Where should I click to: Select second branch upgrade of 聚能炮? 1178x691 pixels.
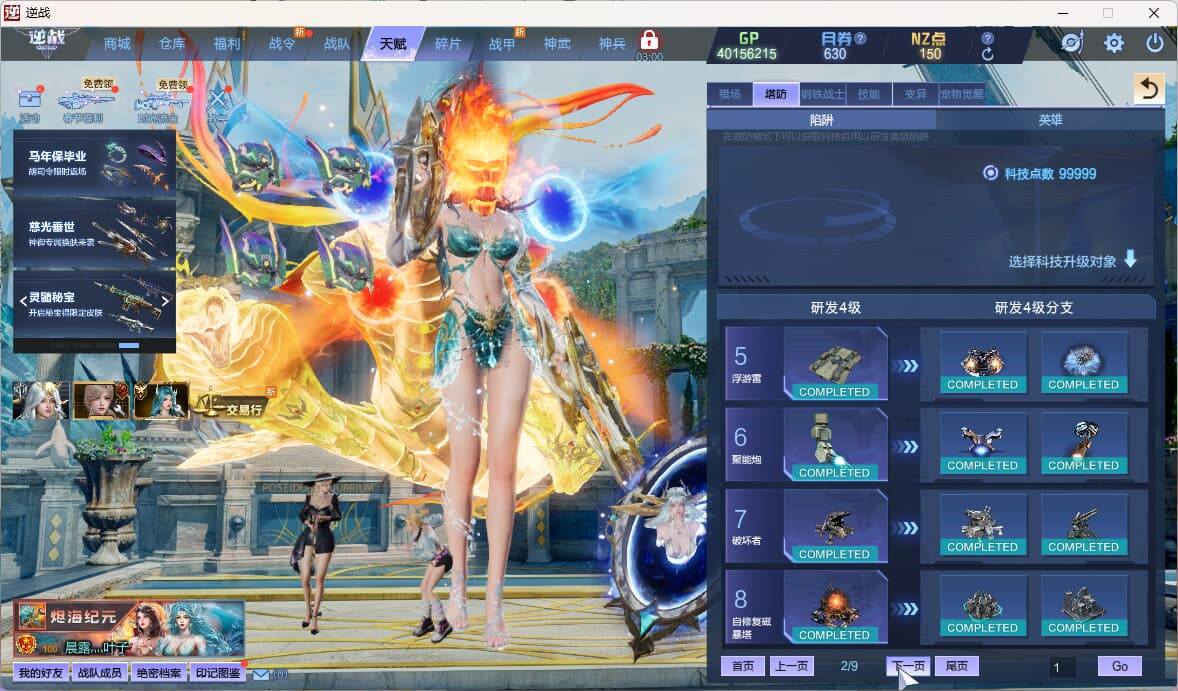1083,443
